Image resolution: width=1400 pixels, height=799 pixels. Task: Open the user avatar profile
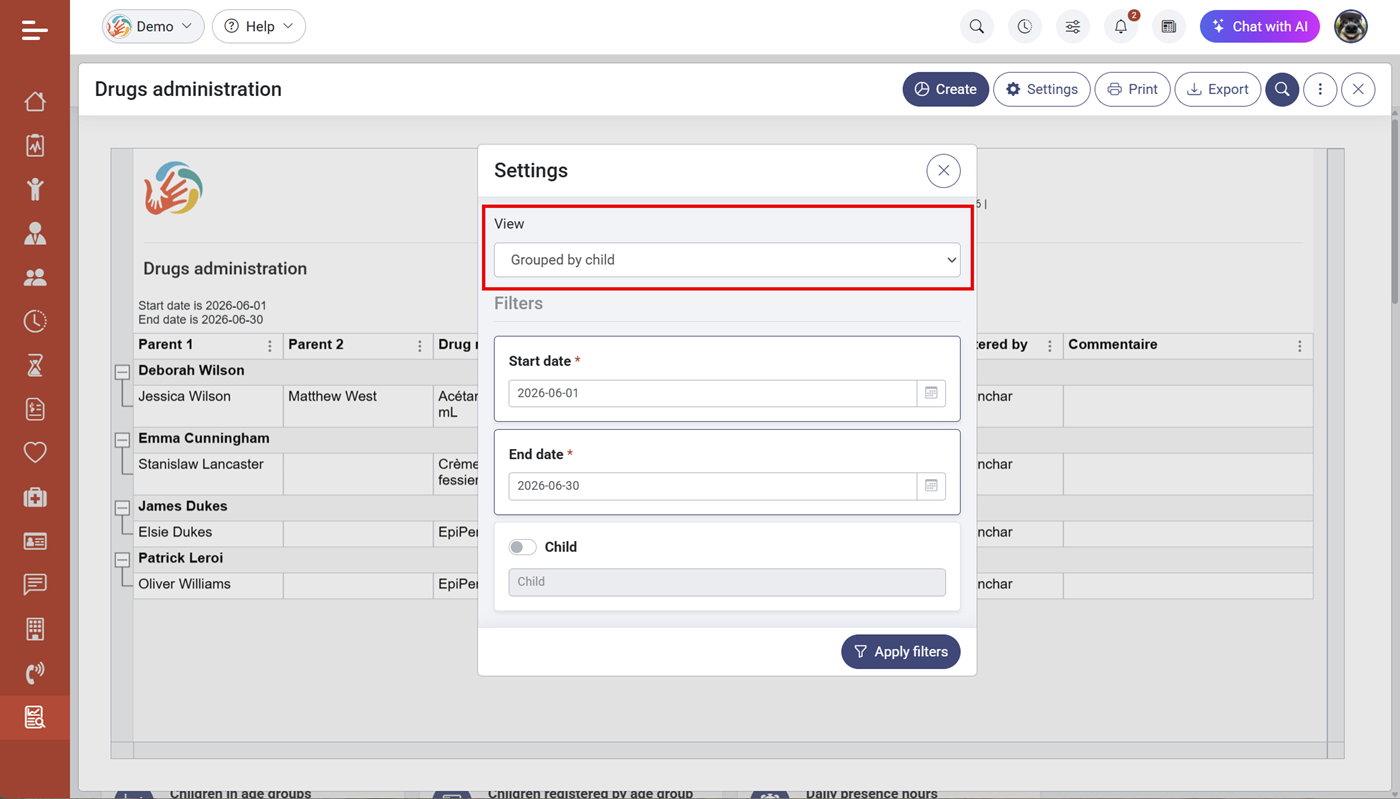1351,27
